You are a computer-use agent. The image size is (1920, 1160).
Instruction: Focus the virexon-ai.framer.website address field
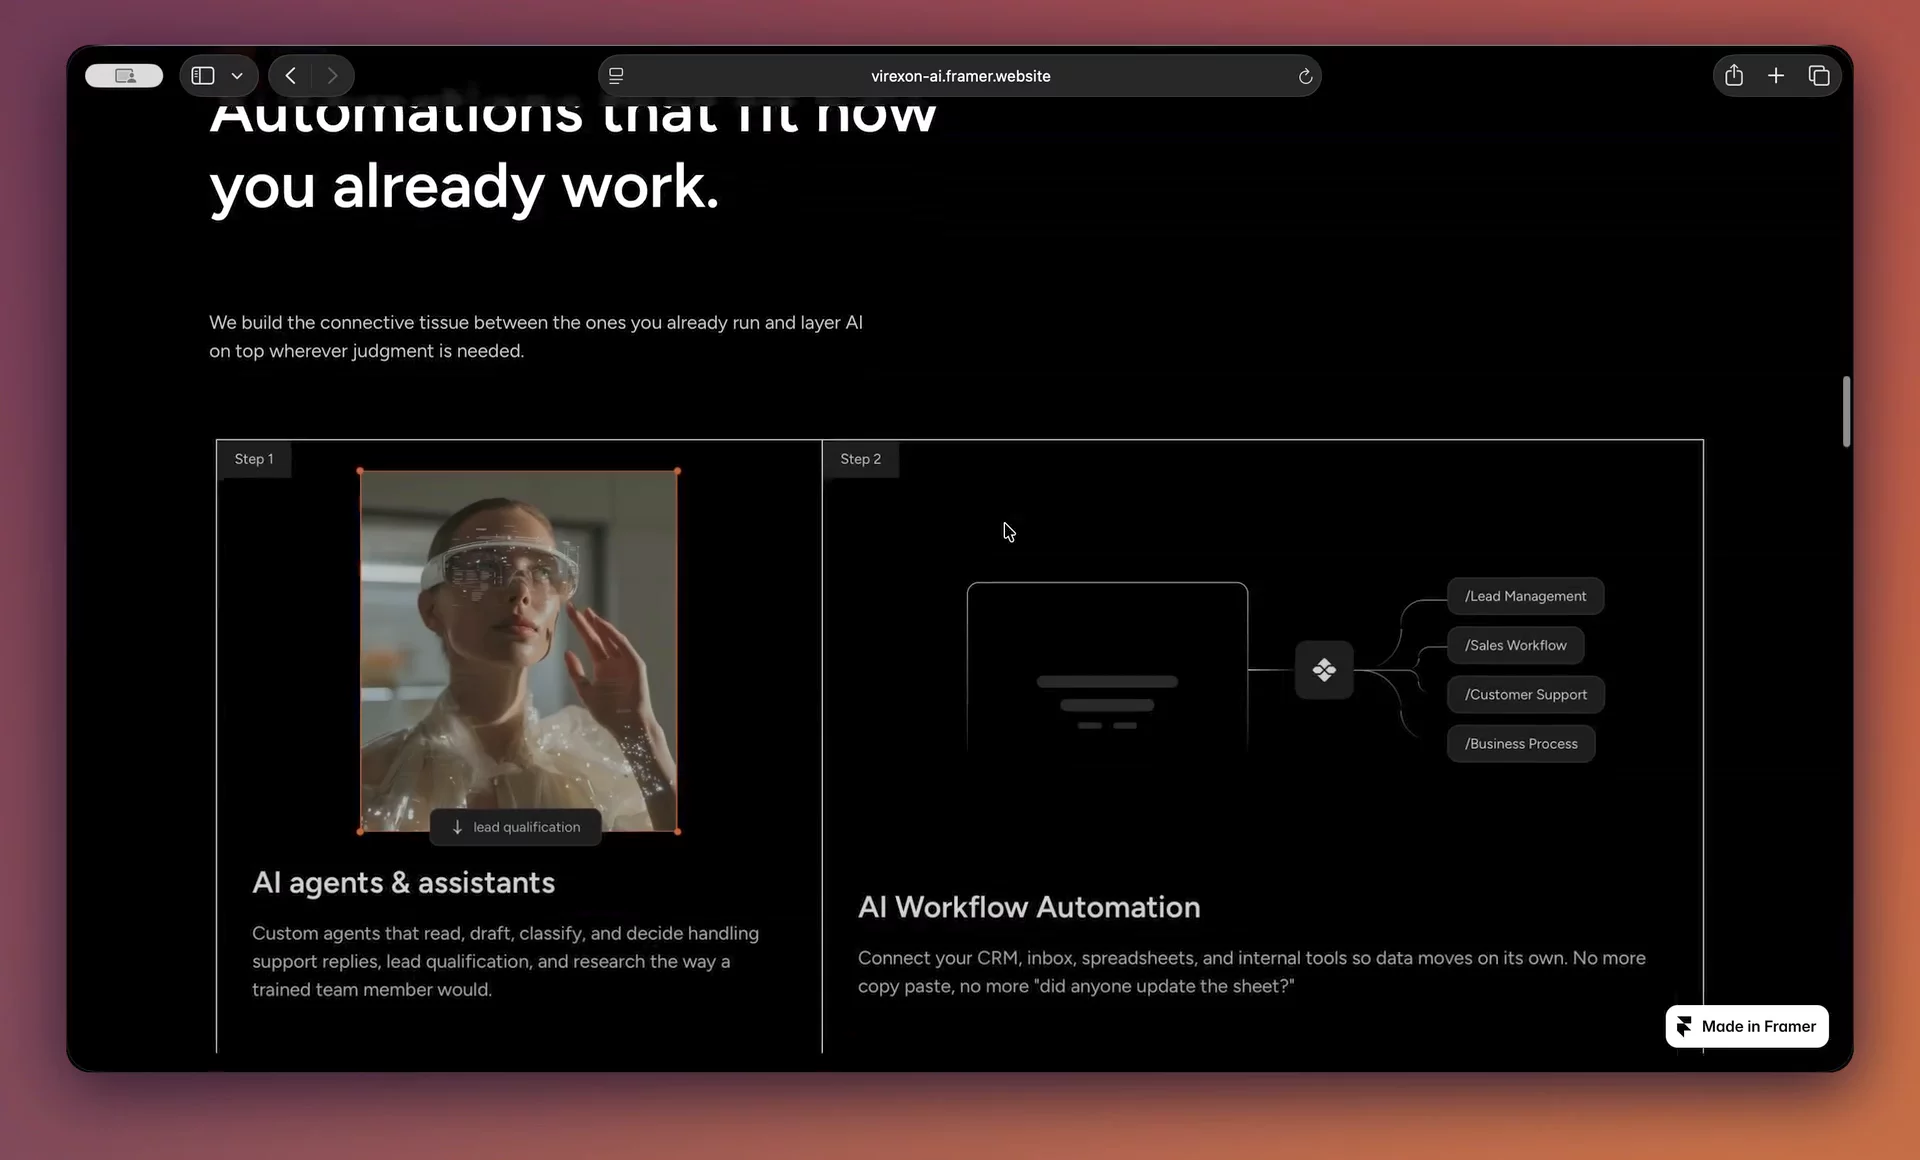coord(960,76)
